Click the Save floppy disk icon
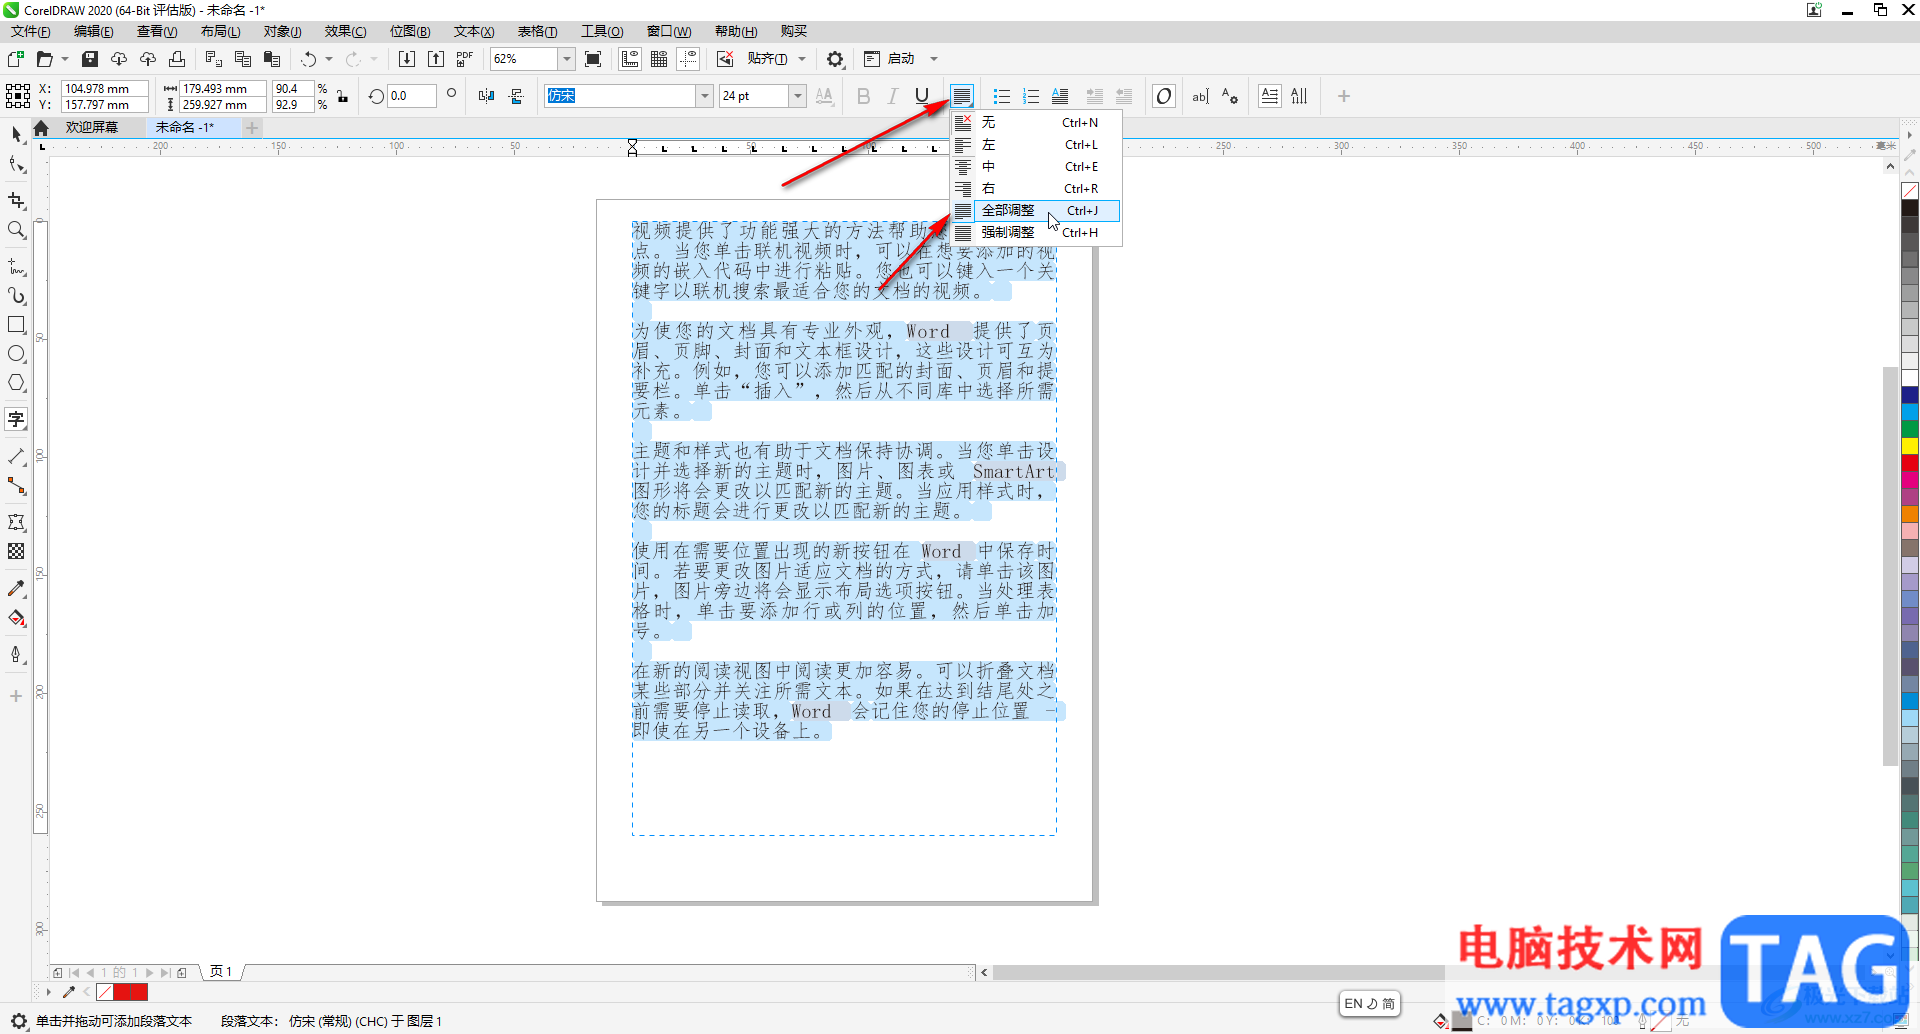The width and height of the screenshot is (1920, 1034). 90,59
